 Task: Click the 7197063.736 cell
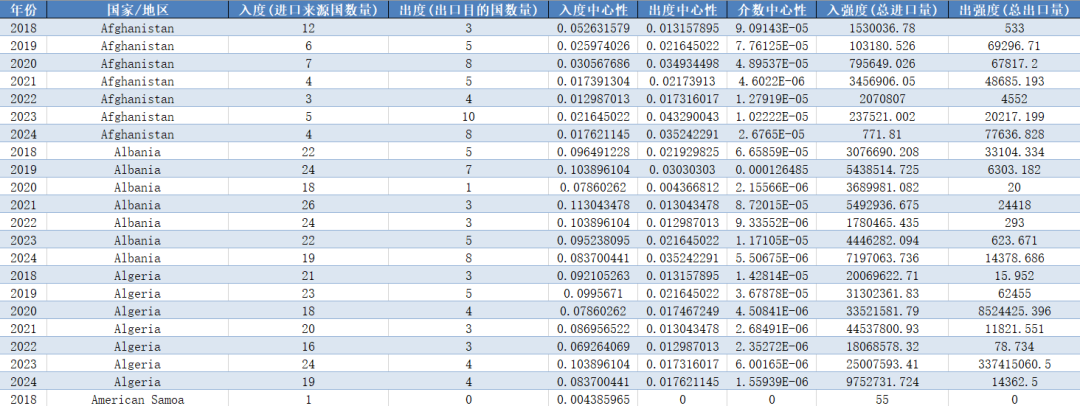tap(882, 258)
